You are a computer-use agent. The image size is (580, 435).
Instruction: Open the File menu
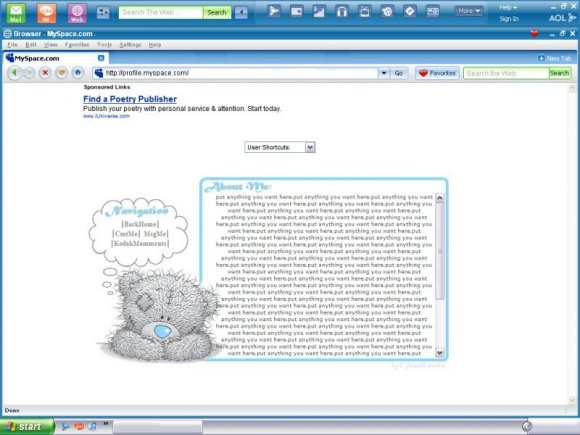tap(12, 45)
